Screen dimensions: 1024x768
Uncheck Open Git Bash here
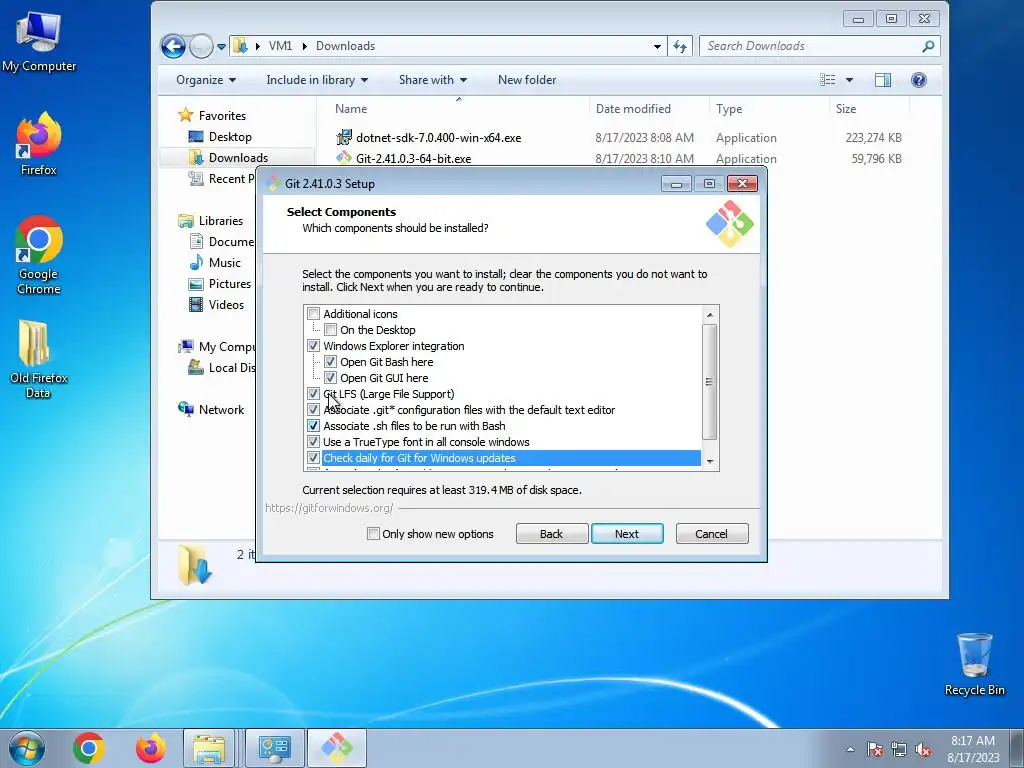click(x=330, y=362)
